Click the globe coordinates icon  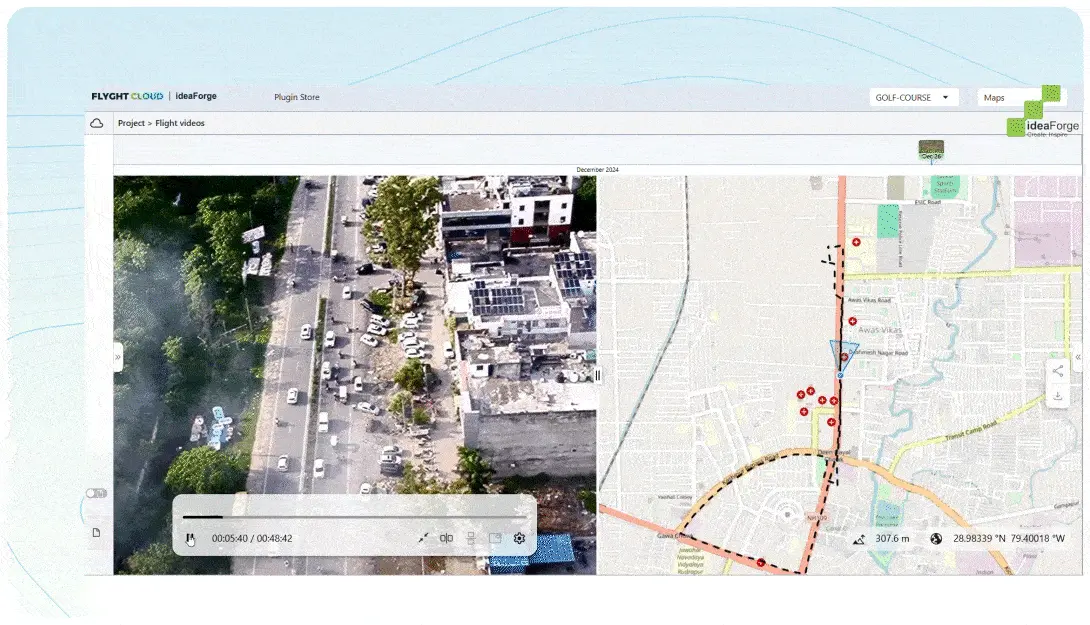(x=936, y=539)
